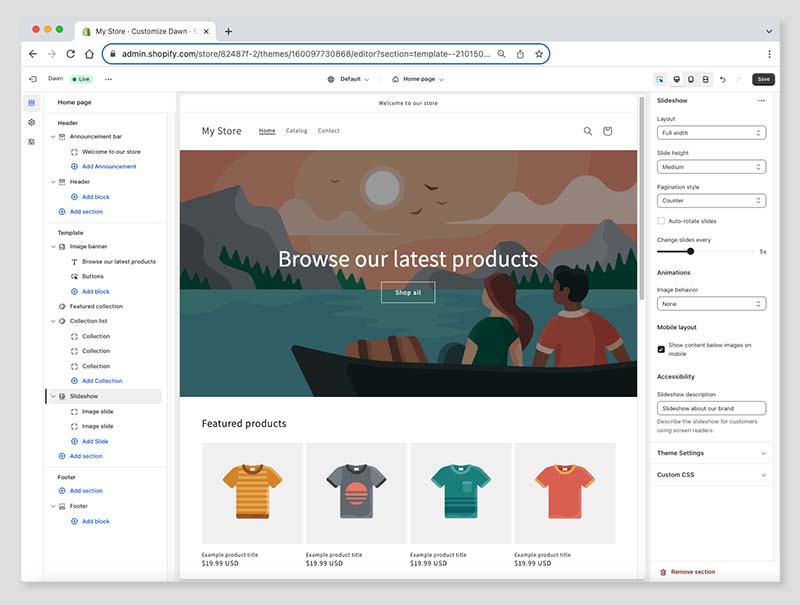Click the browser back arrow

[33, 54]
